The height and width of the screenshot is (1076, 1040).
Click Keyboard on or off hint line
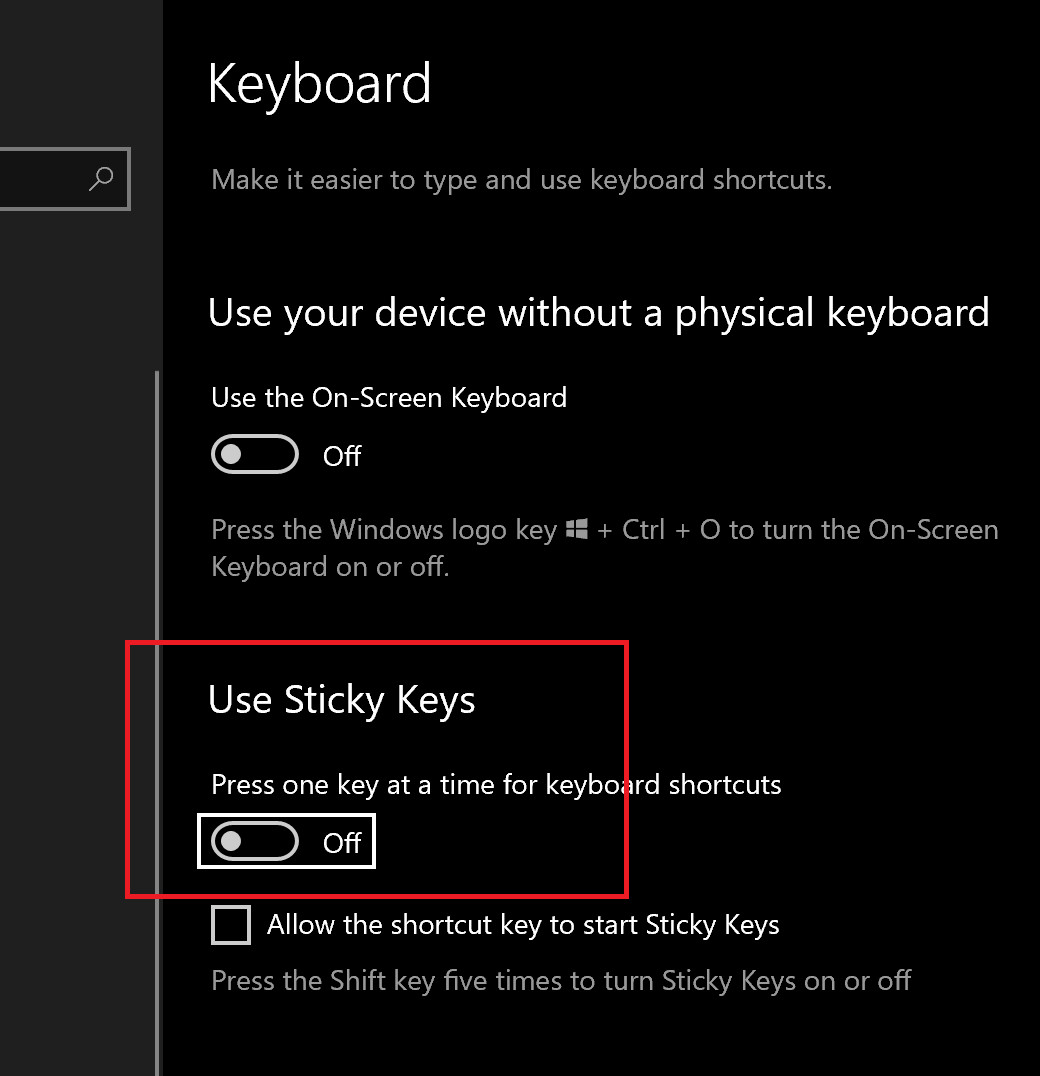click(x=330, y=567)
